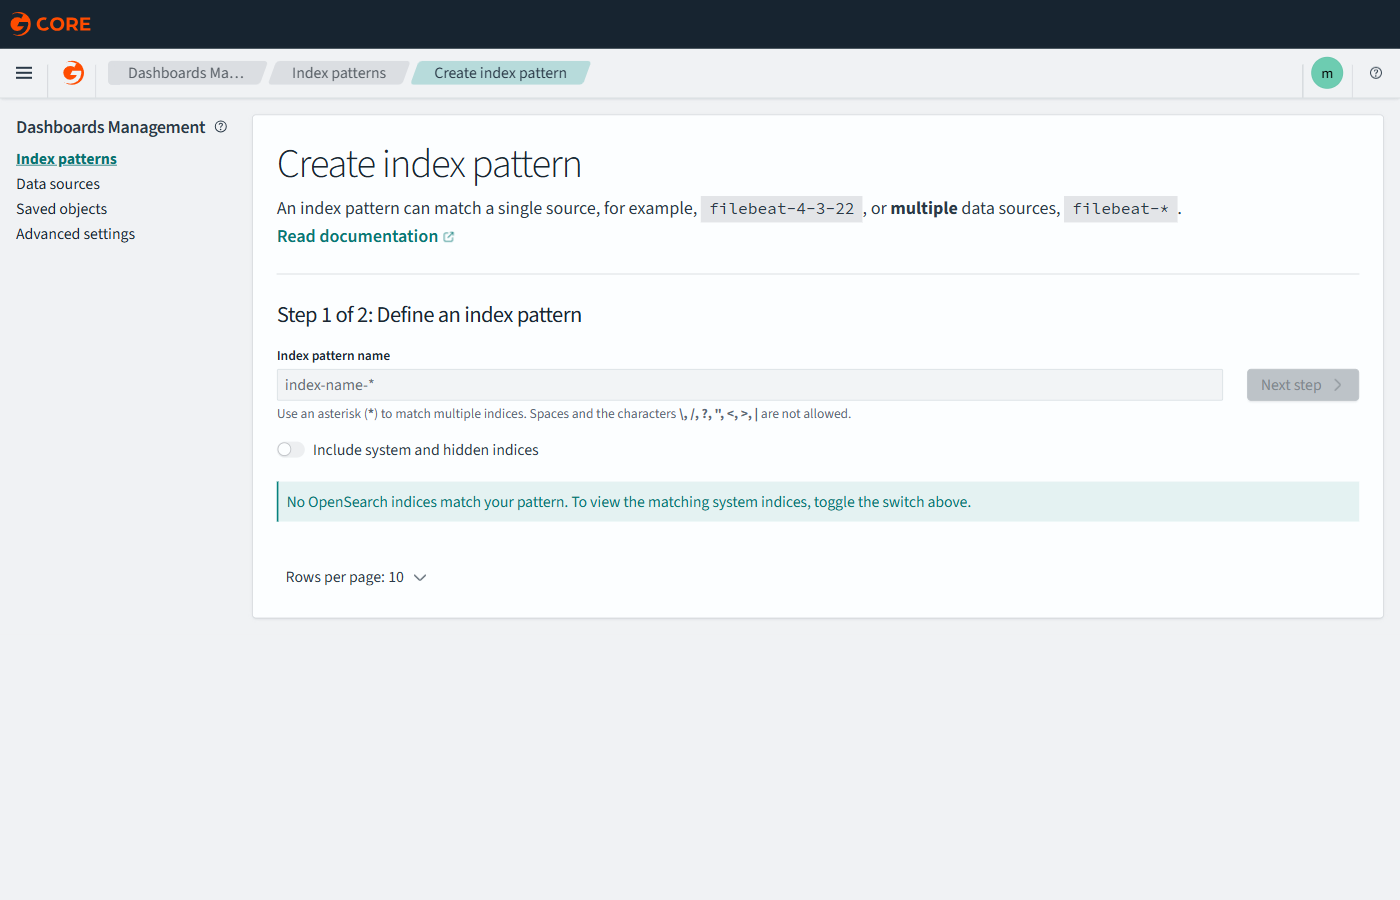Click the No OpenSearch indices match callout
This screenshot has width=1400, height=900.
818,502
